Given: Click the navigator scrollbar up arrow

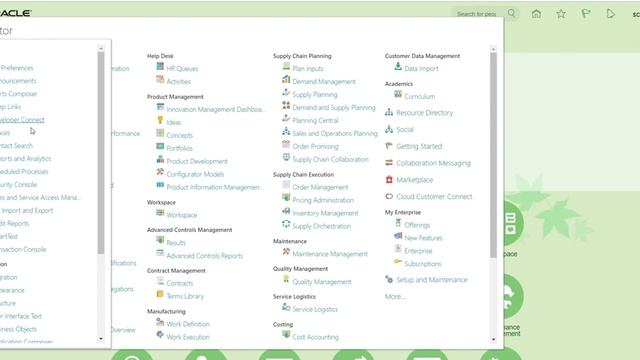Looking at the screenshot, I should (493, 49).
